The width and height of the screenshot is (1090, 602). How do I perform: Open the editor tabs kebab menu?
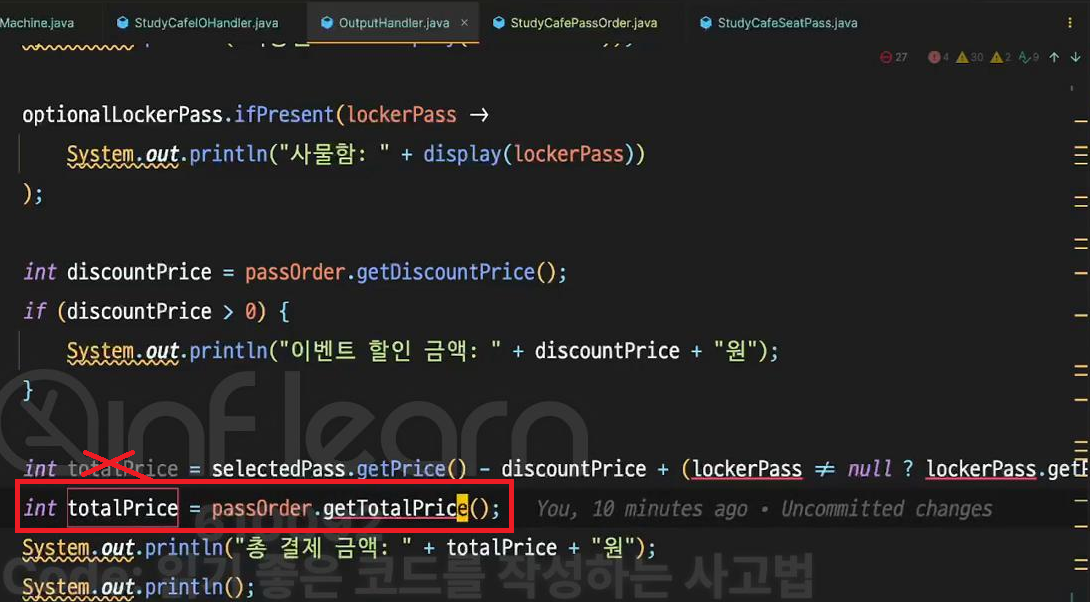pyautogui.click(x=1070, y=23)
